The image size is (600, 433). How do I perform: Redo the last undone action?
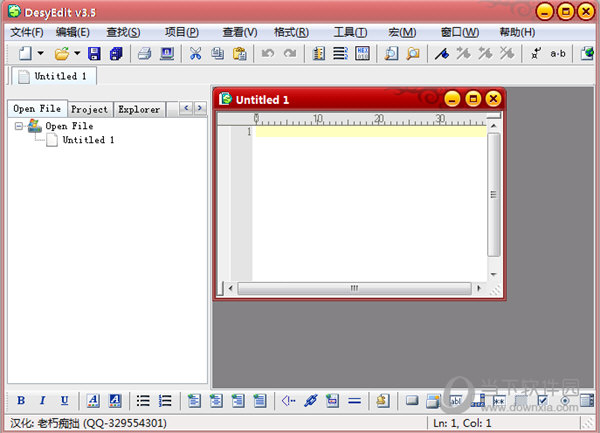pyautogui.click(x=290, y=53)
